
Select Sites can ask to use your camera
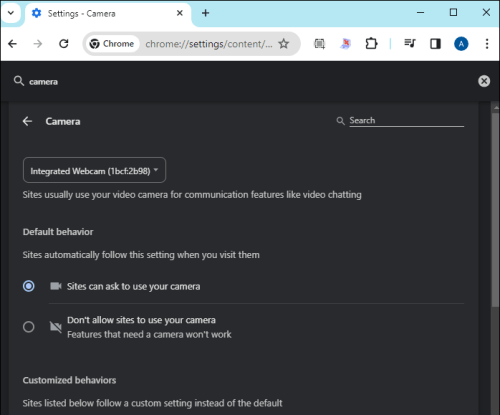click(x=29, y=286)
